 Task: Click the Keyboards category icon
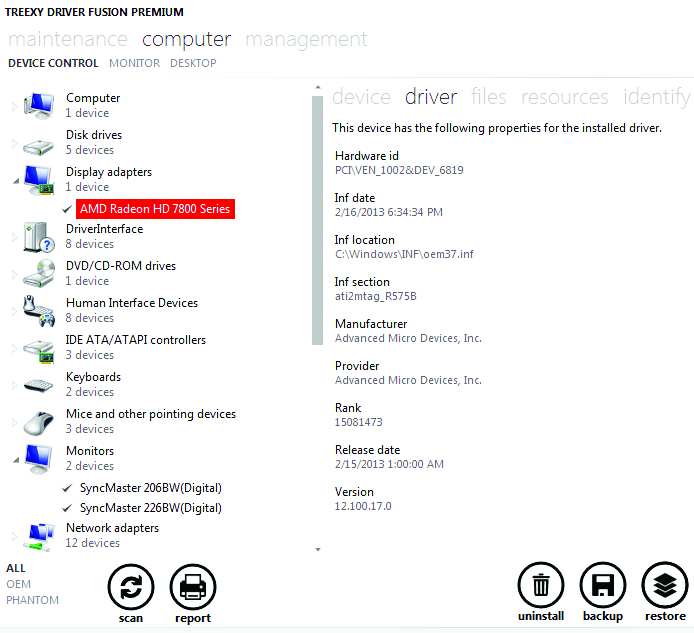pyautogui.click(x=39, y=386)
